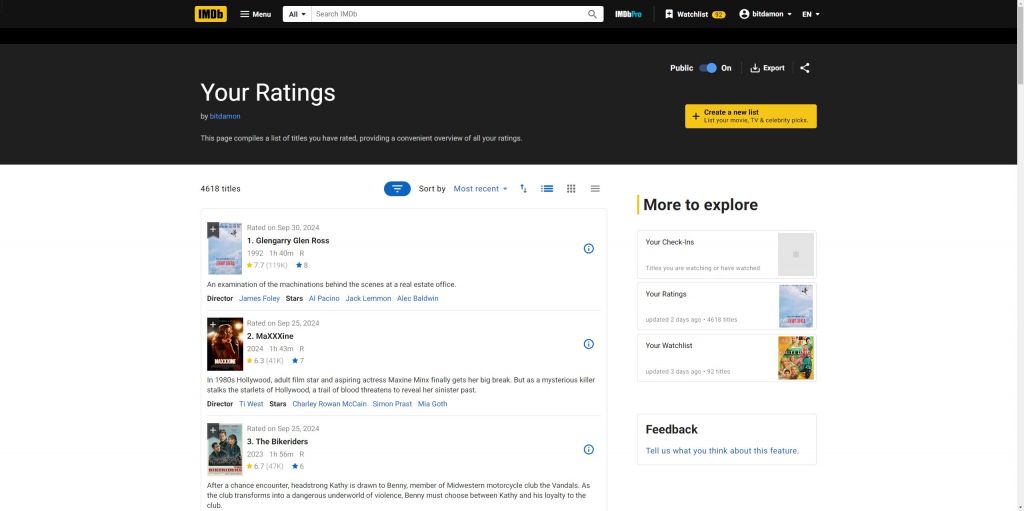The height and width of the screenshot is (511, 1024).
Task: Switch to compact view
Action: (x=595, y=188)
